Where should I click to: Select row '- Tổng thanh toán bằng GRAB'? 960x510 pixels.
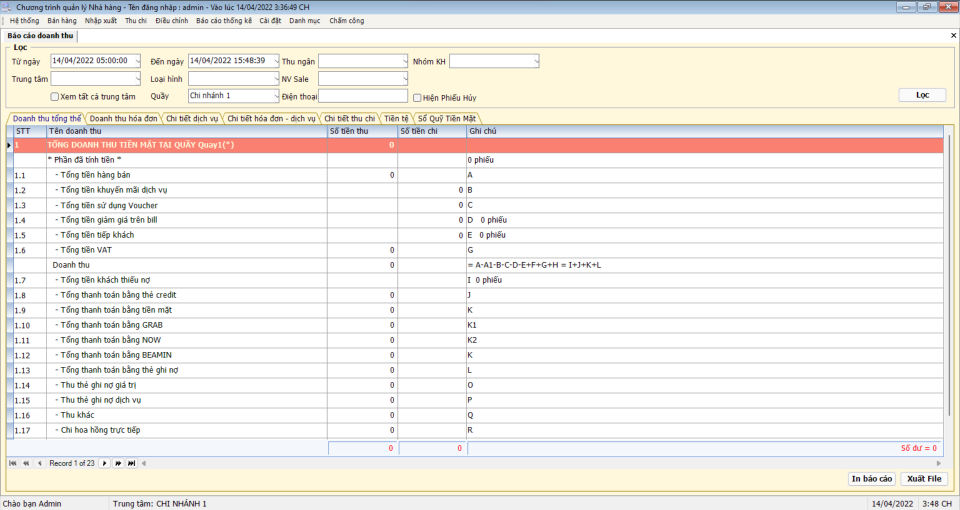(x=478, y=325)
